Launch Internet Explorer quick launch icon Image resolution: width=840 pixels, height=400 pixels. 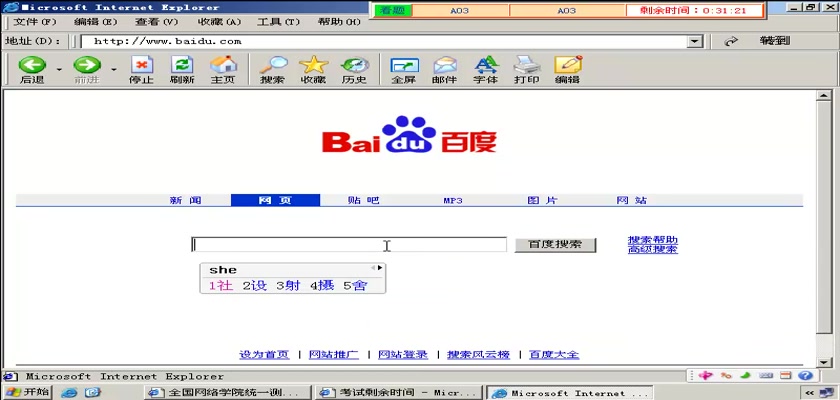point(69,393)
